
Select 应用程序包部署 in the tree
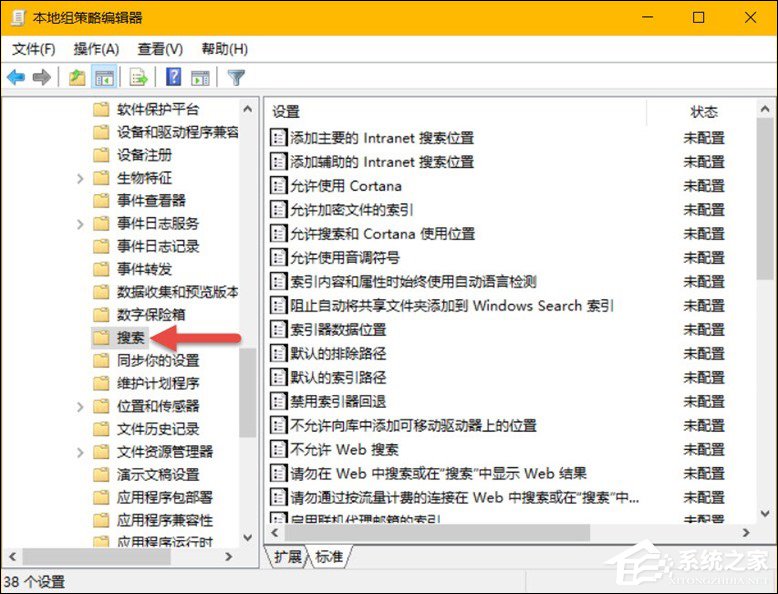pos(165,497)
